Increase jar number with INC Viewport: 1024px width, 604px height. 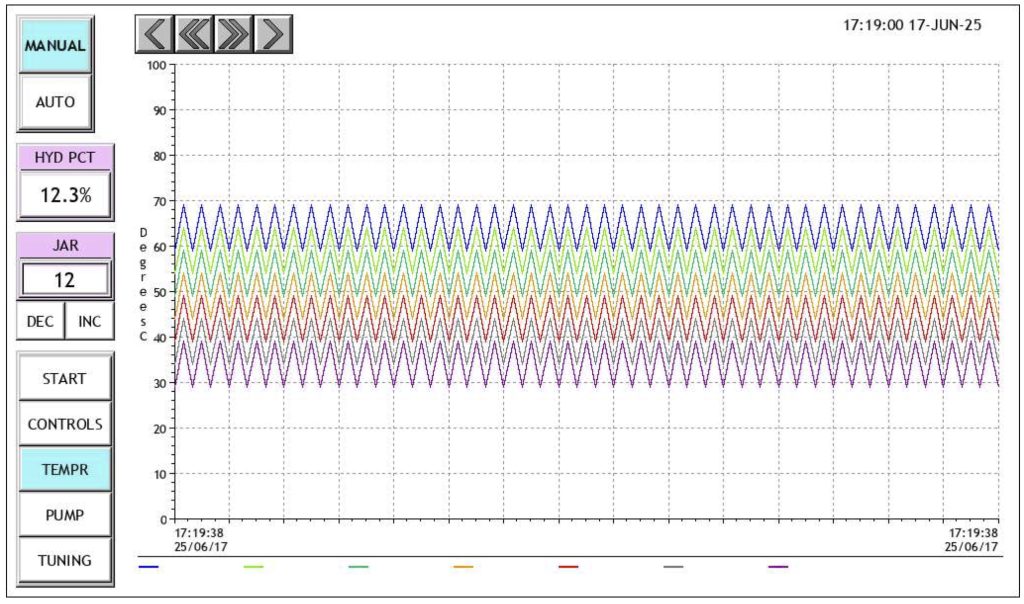coord(90,322)
